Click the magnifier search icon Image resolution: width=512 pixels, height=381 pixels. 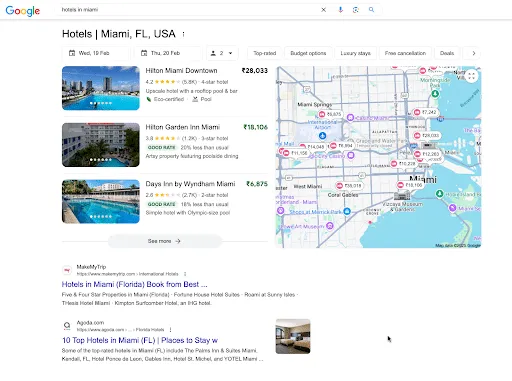coord(371,10)
